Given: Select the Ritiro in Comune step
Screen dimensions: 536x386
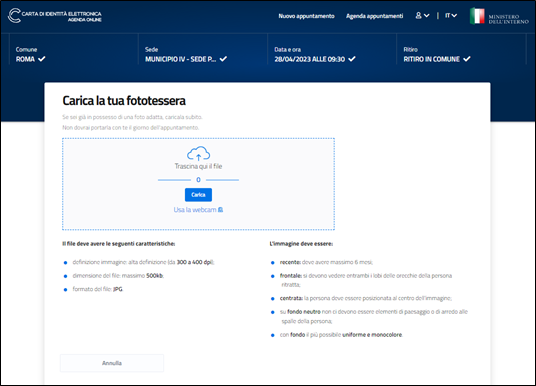Looking at the screenshot, I should click(437, 55).
